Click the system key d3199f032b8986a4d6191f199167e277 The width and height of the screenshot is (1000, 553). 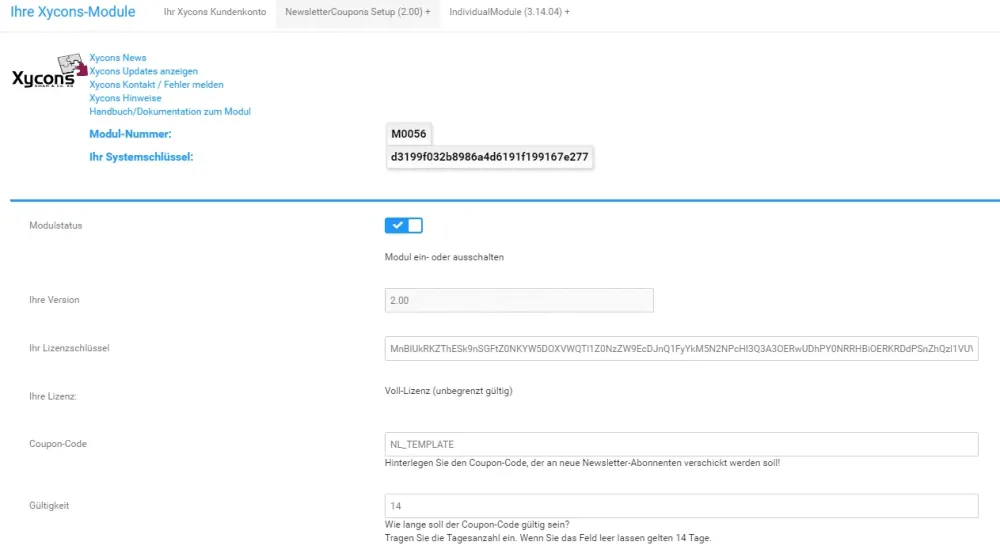tap(489, 157)
